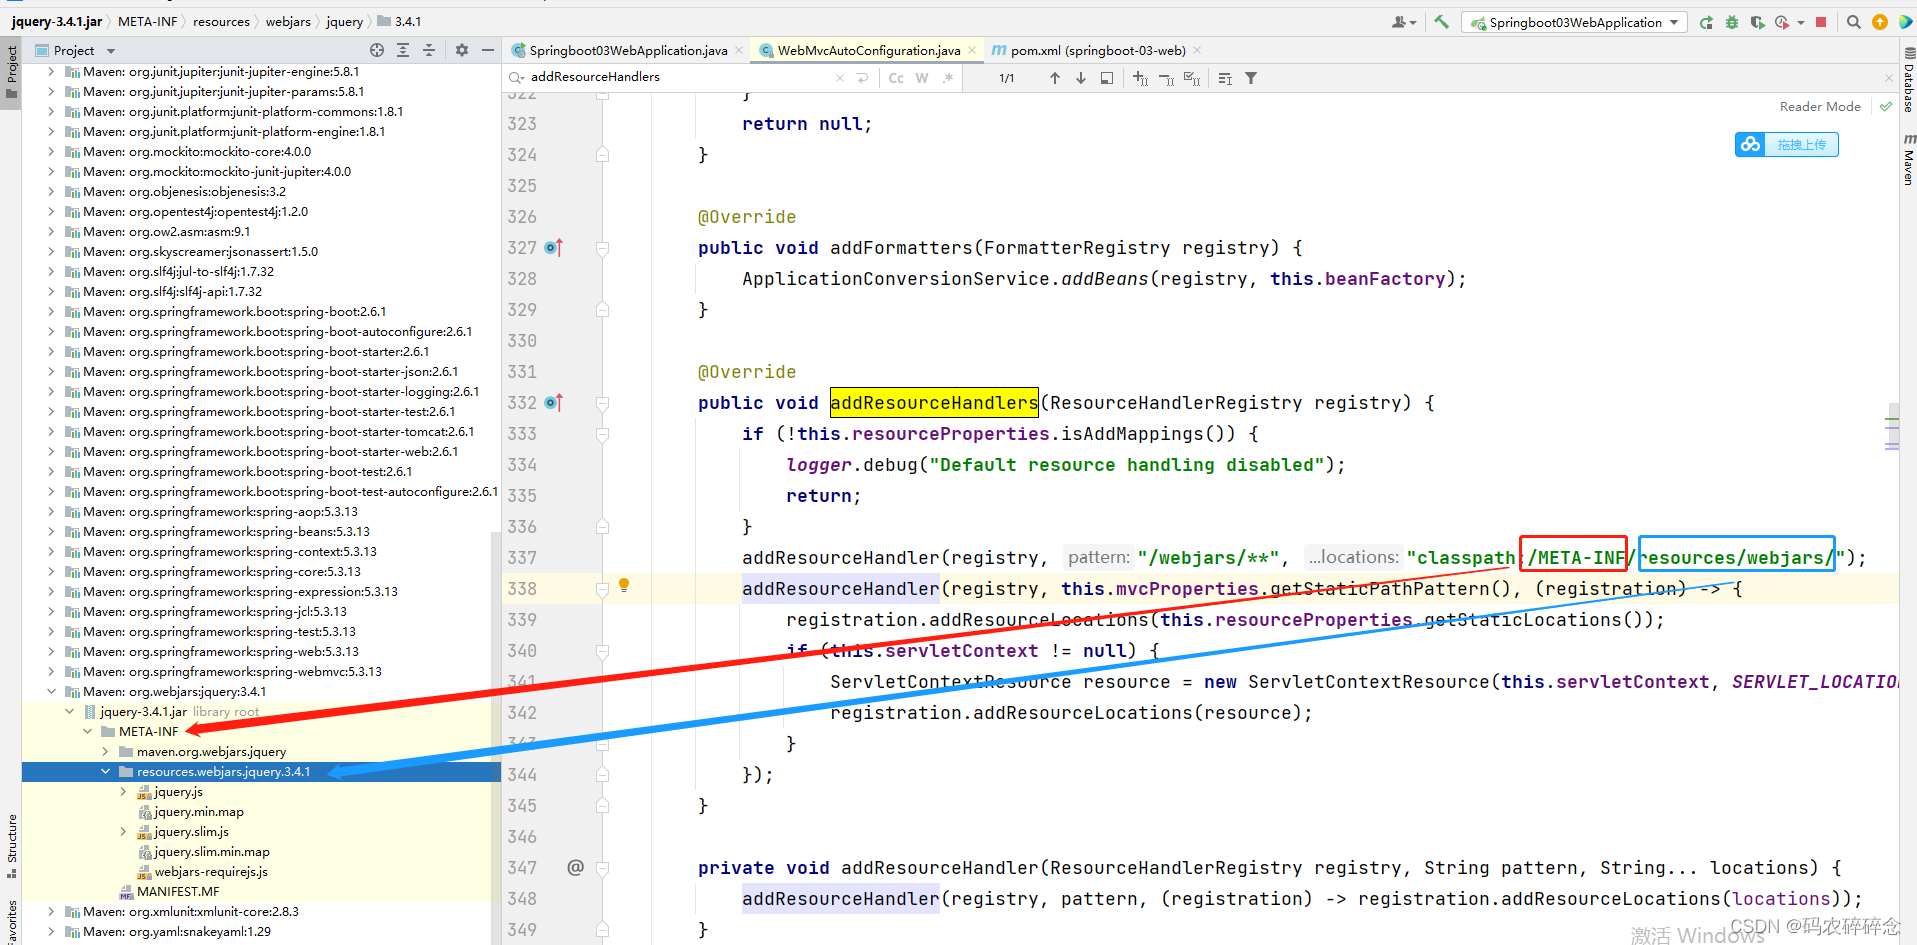Click override gutter marker at line 327
This screenshot has width=1917, height=945.
(554, 247)
